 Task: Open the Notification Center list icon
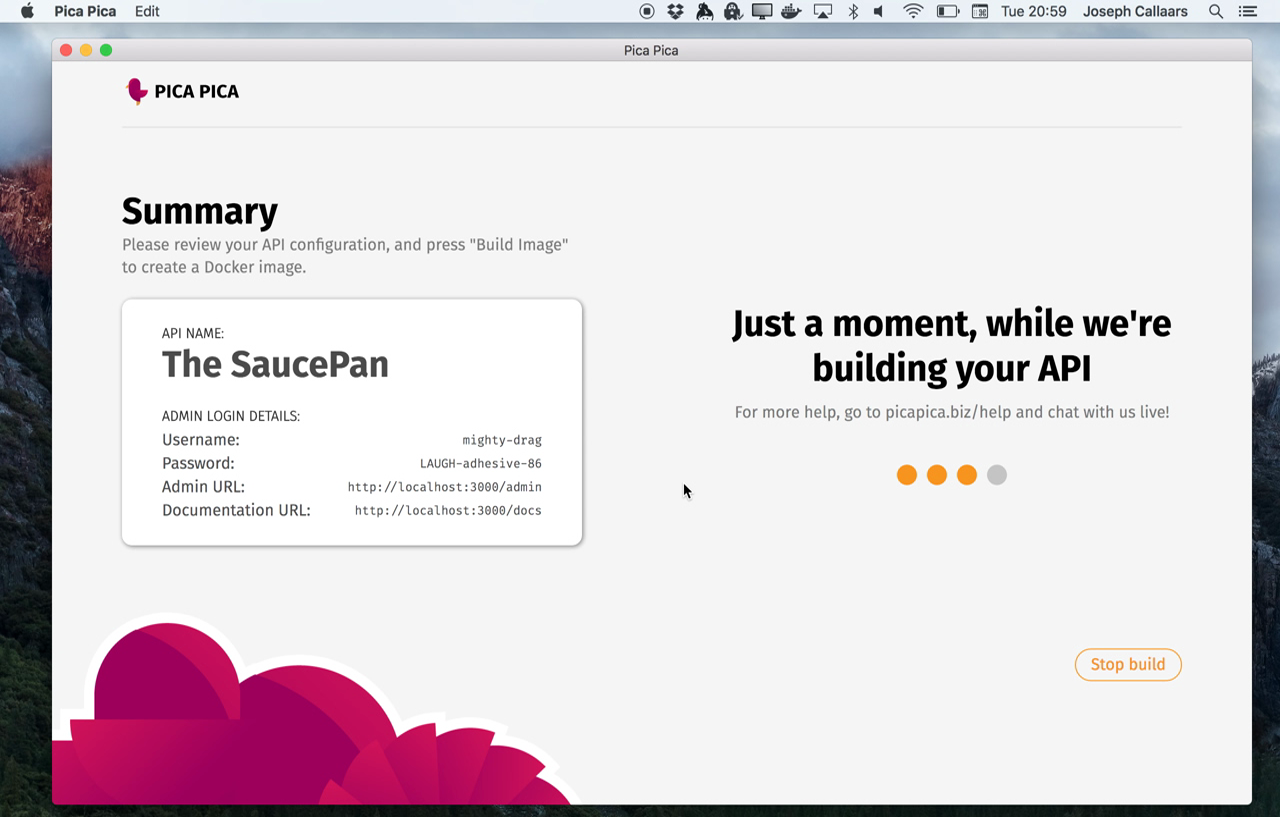(1247, 12)
